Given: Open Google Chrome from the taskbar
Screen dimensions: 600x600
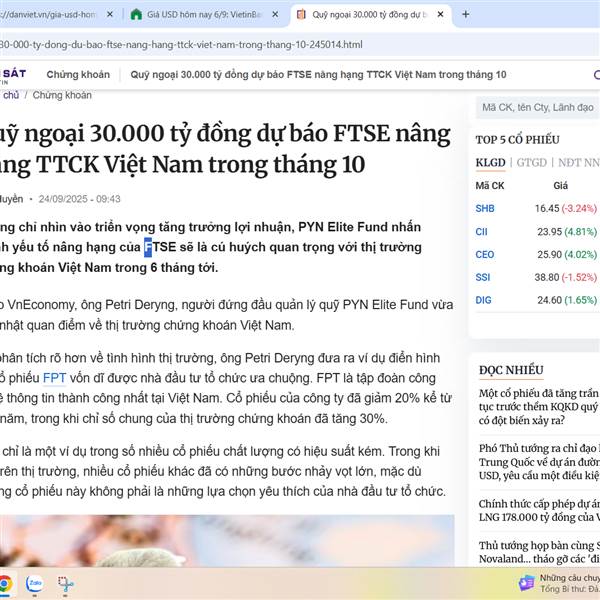Looking at the screenshot, I should point(5,584).
